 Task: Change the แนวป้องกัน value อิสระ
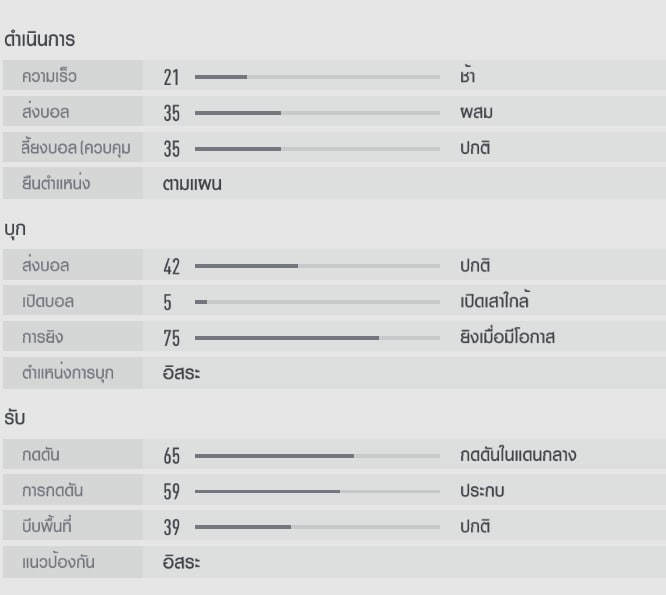(181, 563)
